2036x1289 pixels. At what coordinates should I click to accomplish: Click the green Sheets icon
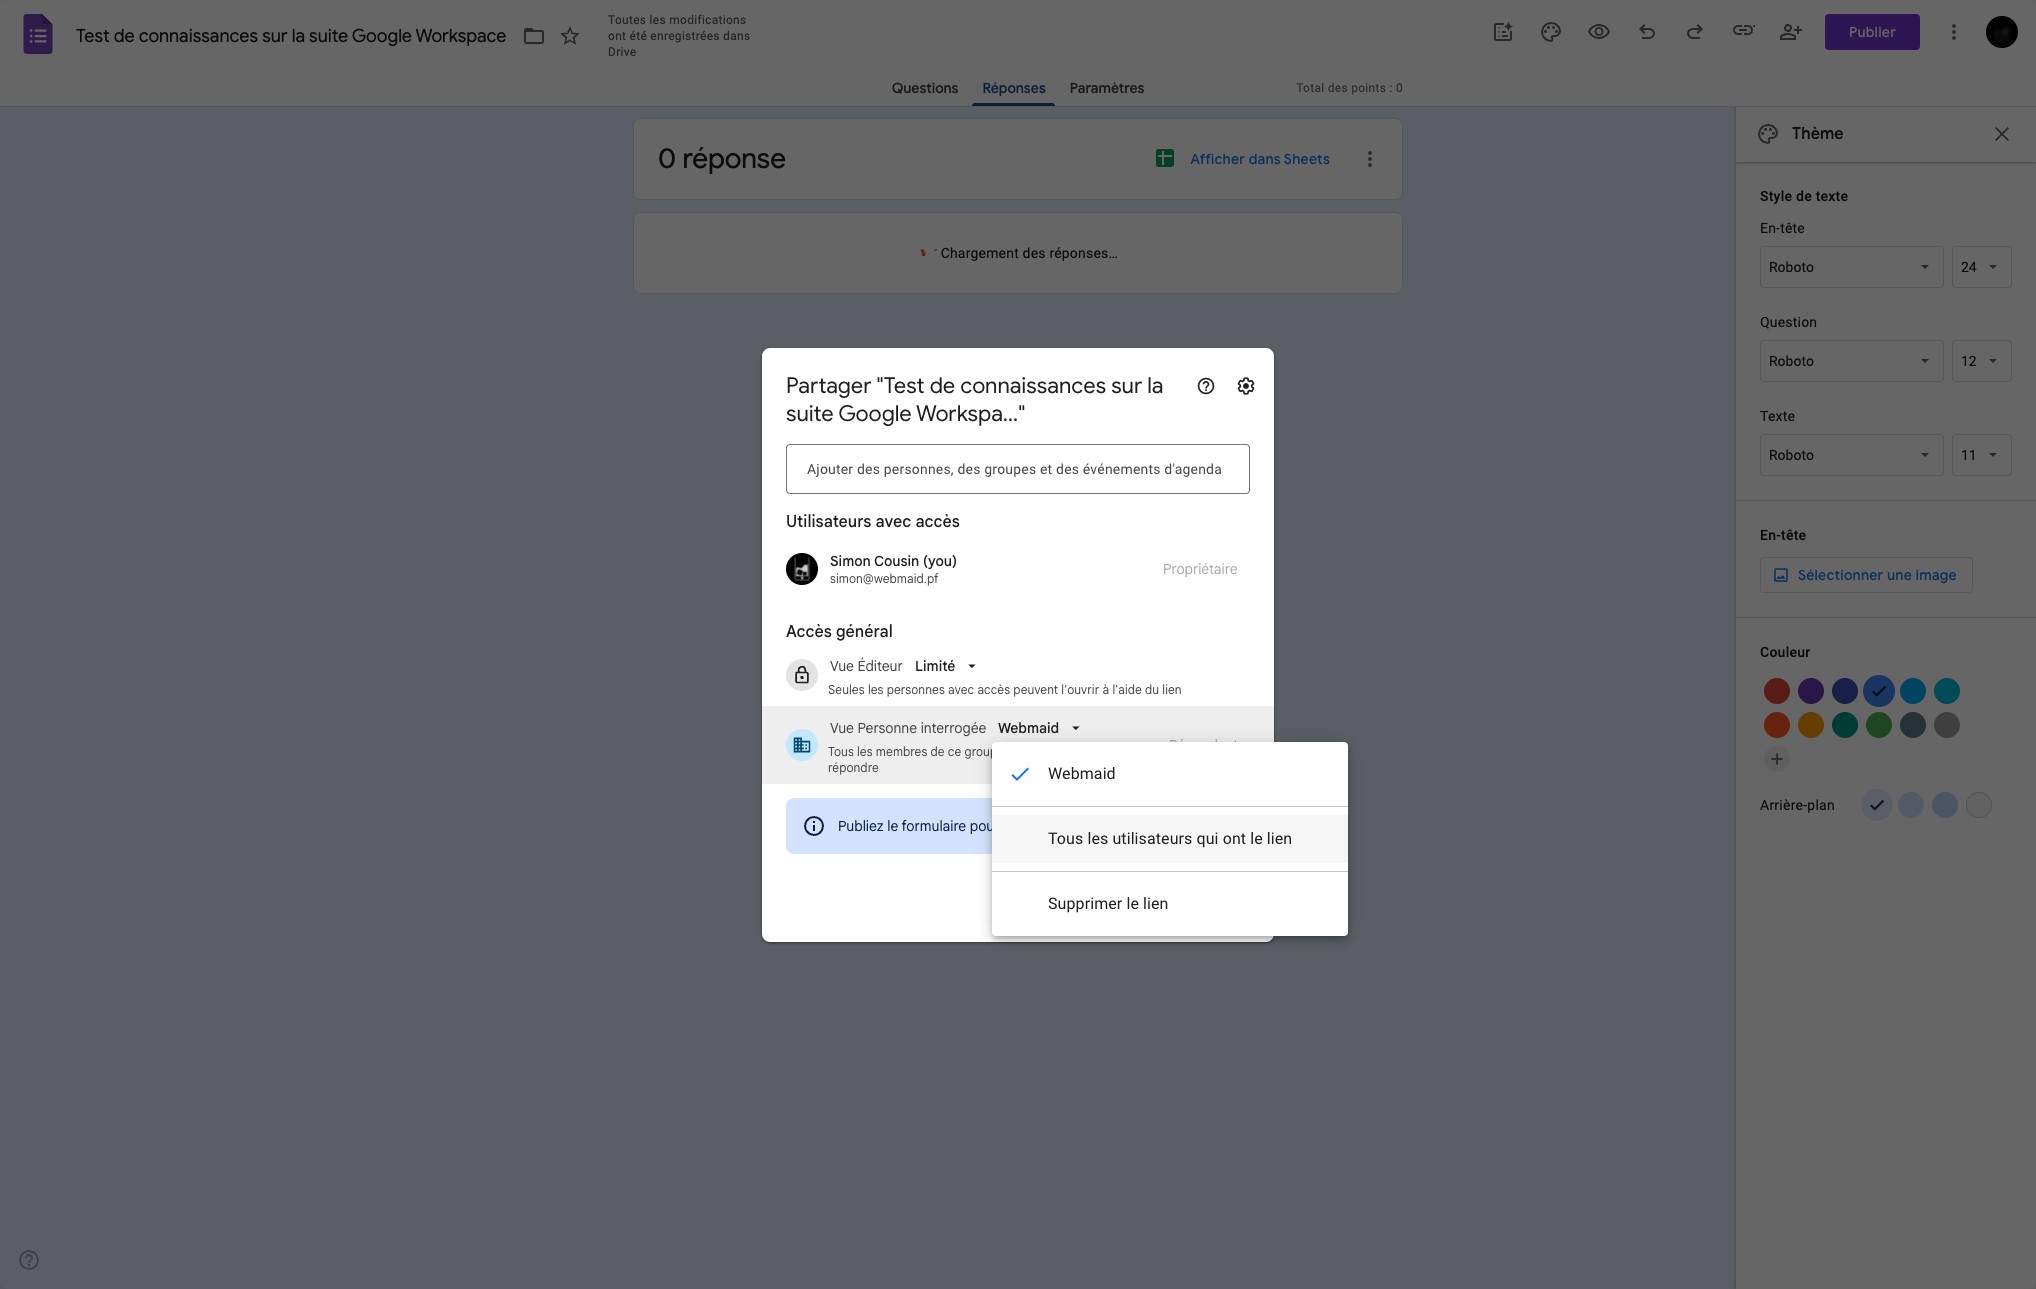coord(1165,158)
